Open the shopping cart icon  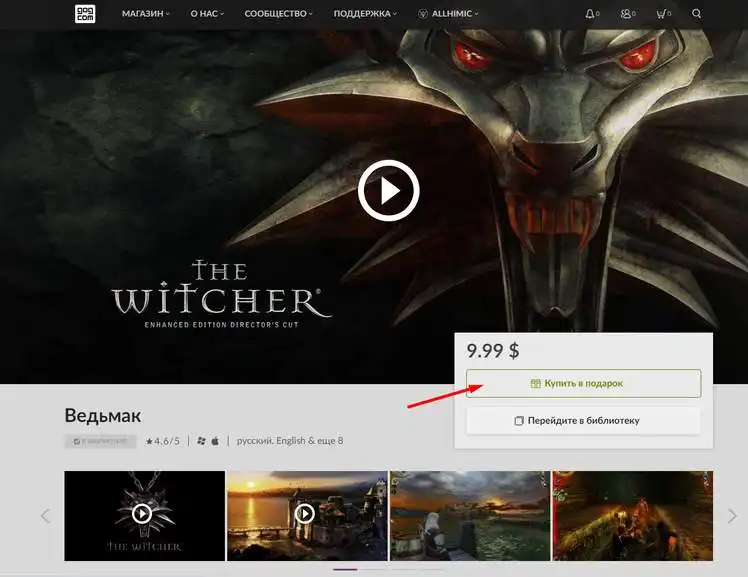pos(663,14)
